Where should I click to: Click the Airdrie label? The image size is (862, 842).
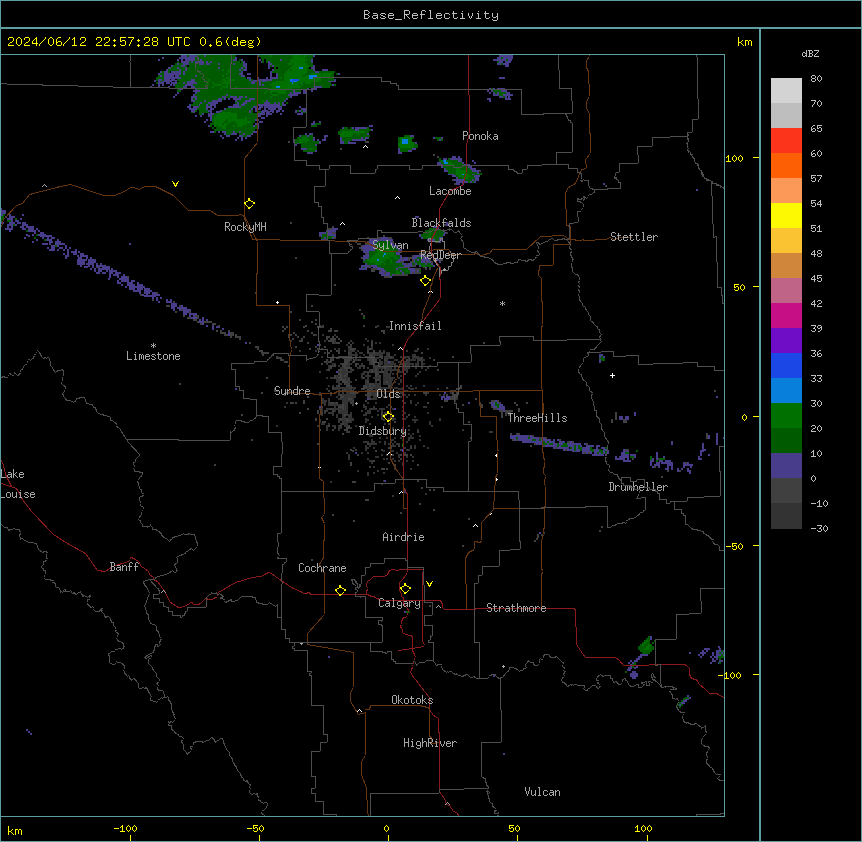pyautogui.click(x=403, y=537)
